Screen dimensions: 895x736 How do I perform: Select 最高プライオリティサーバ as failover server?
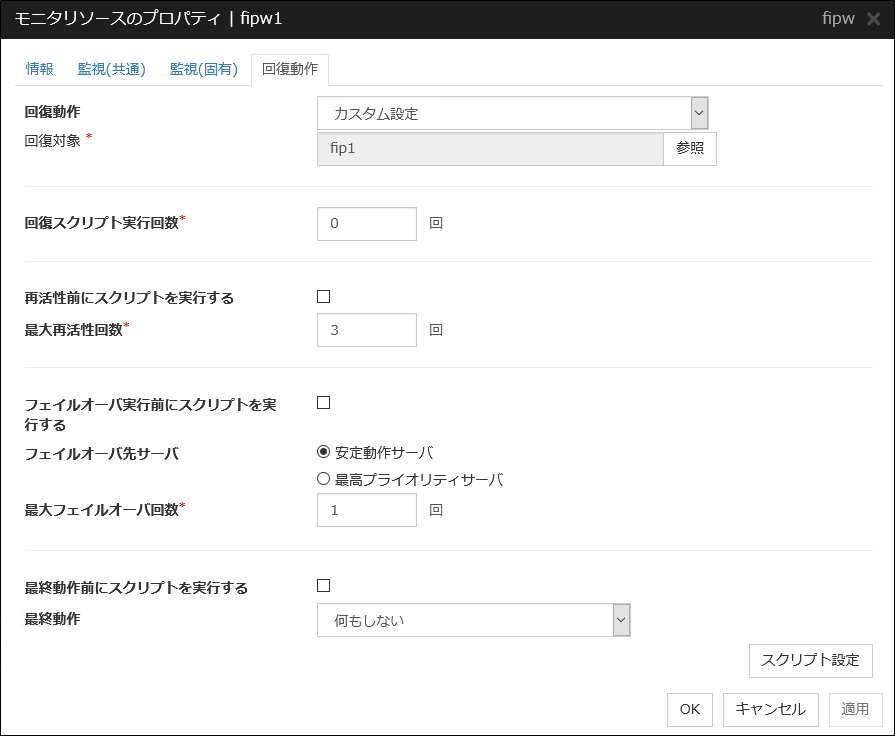point(322,478)
